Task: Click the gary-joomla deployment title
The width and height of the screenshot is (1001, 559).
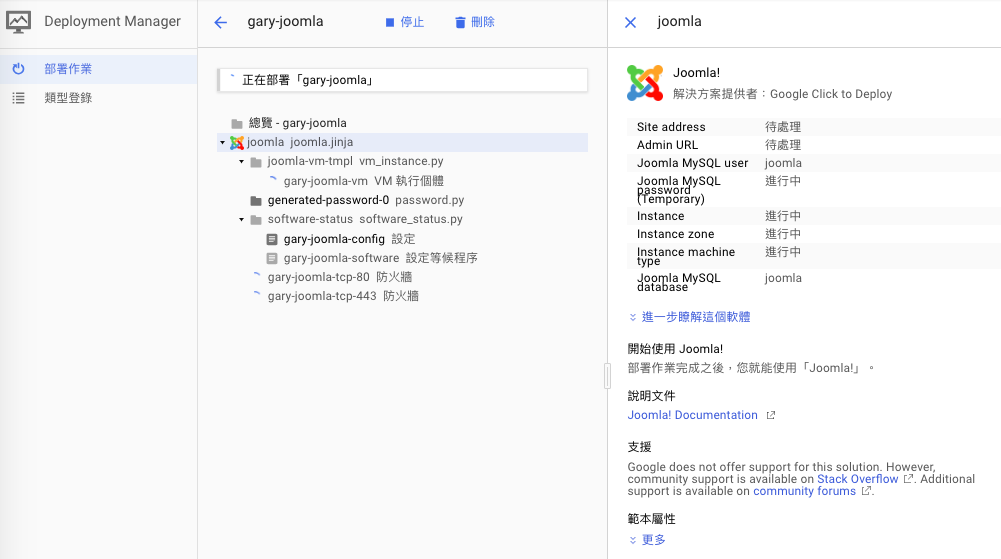Action: [x=285, y=22]
